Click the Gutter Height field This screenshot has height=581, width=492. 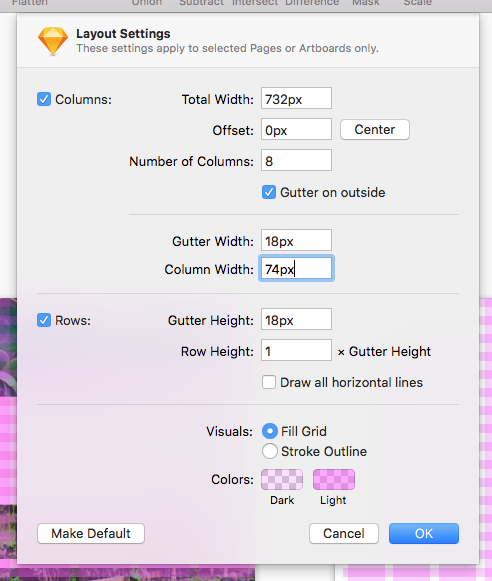pos(296,319)
